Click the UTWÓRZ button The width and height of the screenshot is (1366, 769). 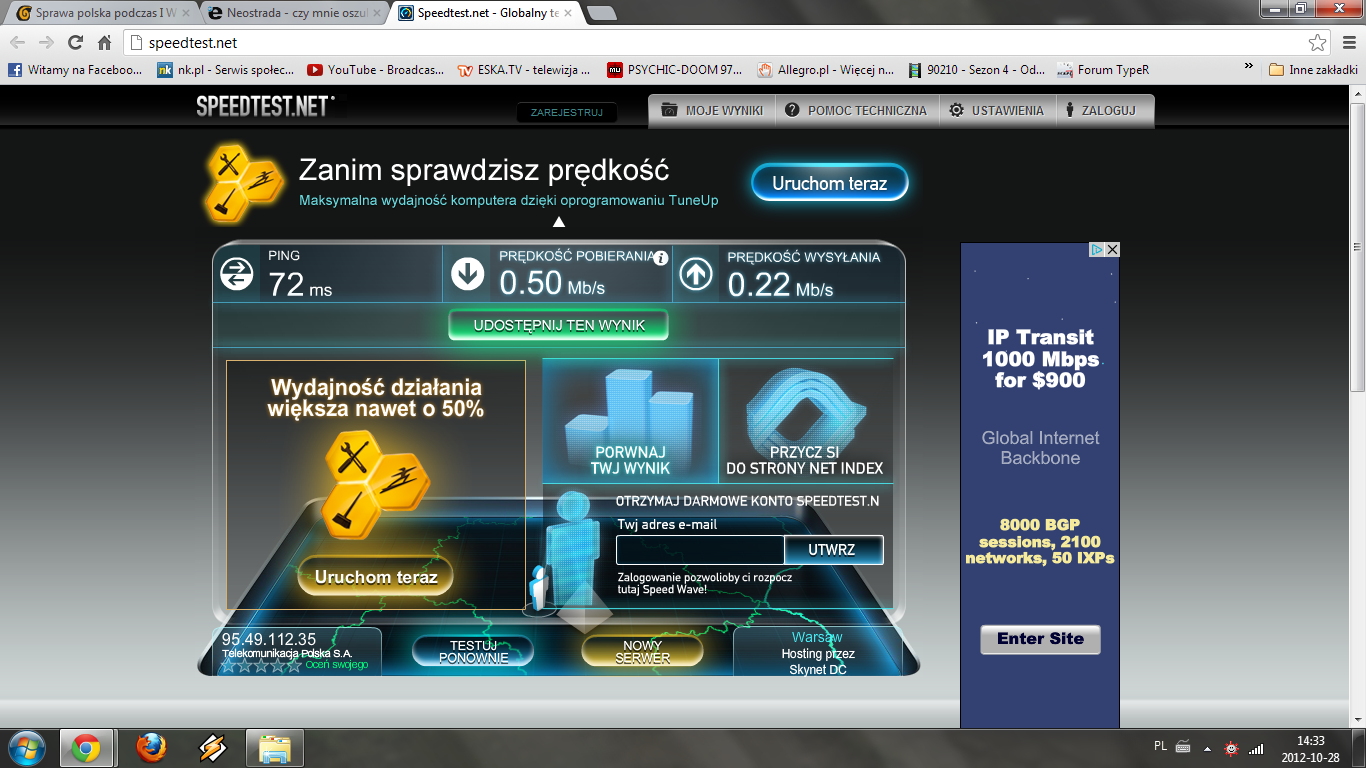pyautogui.click(x=833, y=550)
